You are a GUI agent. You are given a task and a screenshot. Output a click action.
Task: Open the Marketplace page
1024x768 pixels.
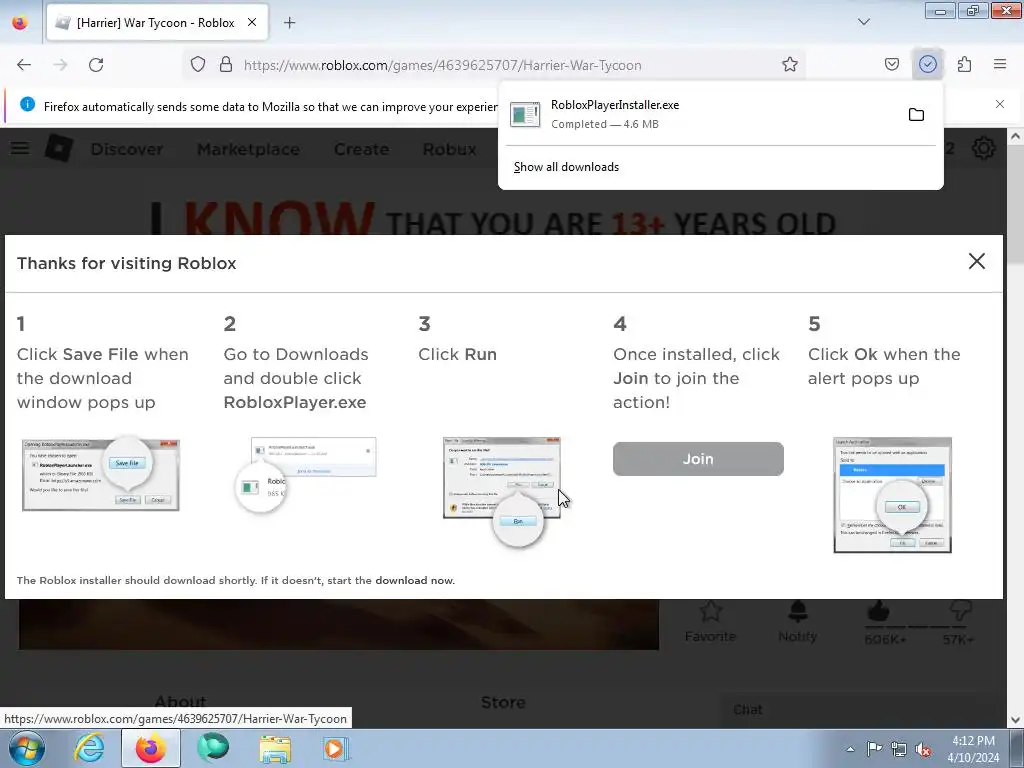248,150
